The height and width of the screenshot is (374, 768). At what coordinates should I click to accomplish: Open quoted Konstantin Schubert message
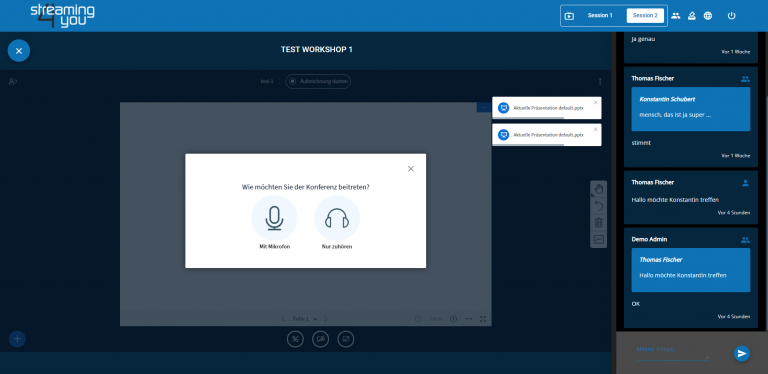tap(691, 109)
